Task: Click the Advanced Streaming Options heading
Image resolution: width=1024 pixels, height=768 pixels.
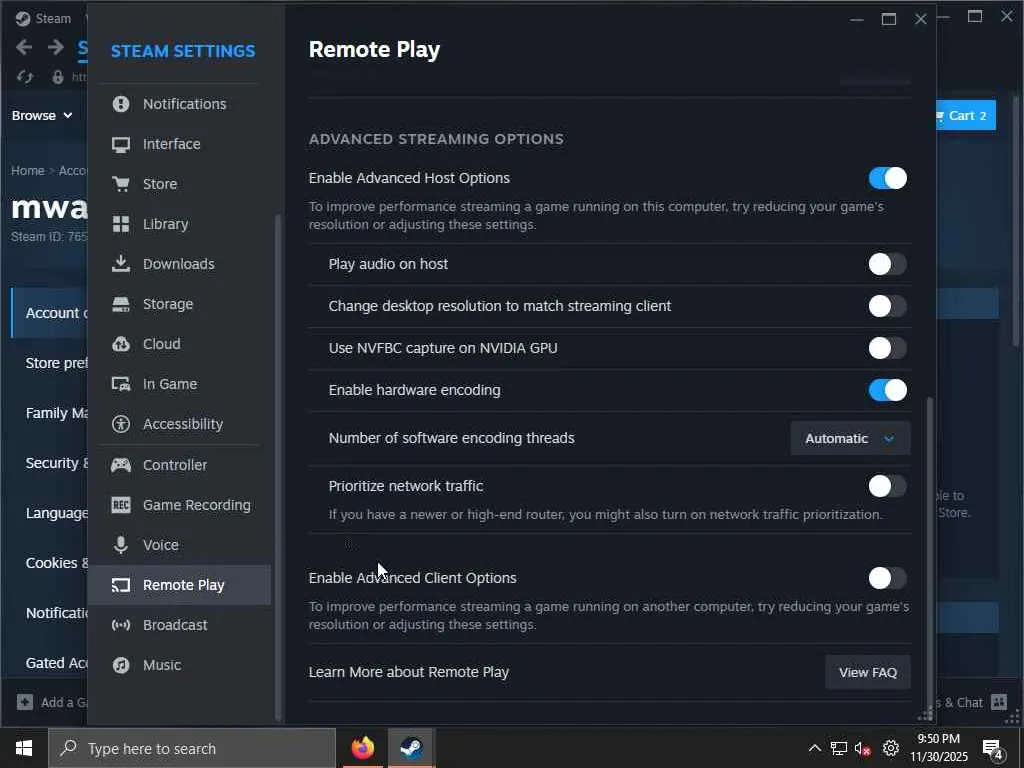Action: pyautogui.click(x=436, y=139)
